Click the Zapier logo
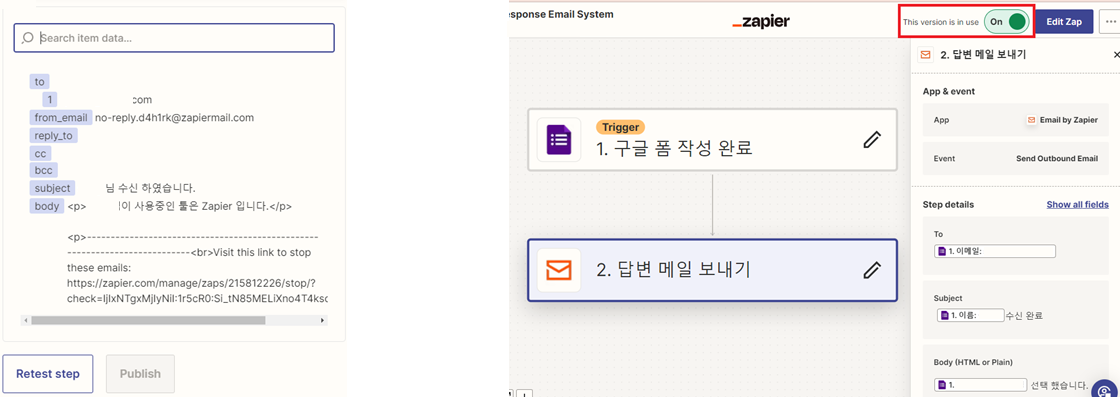The image size is (1120, 397). [x=761, y=22]
